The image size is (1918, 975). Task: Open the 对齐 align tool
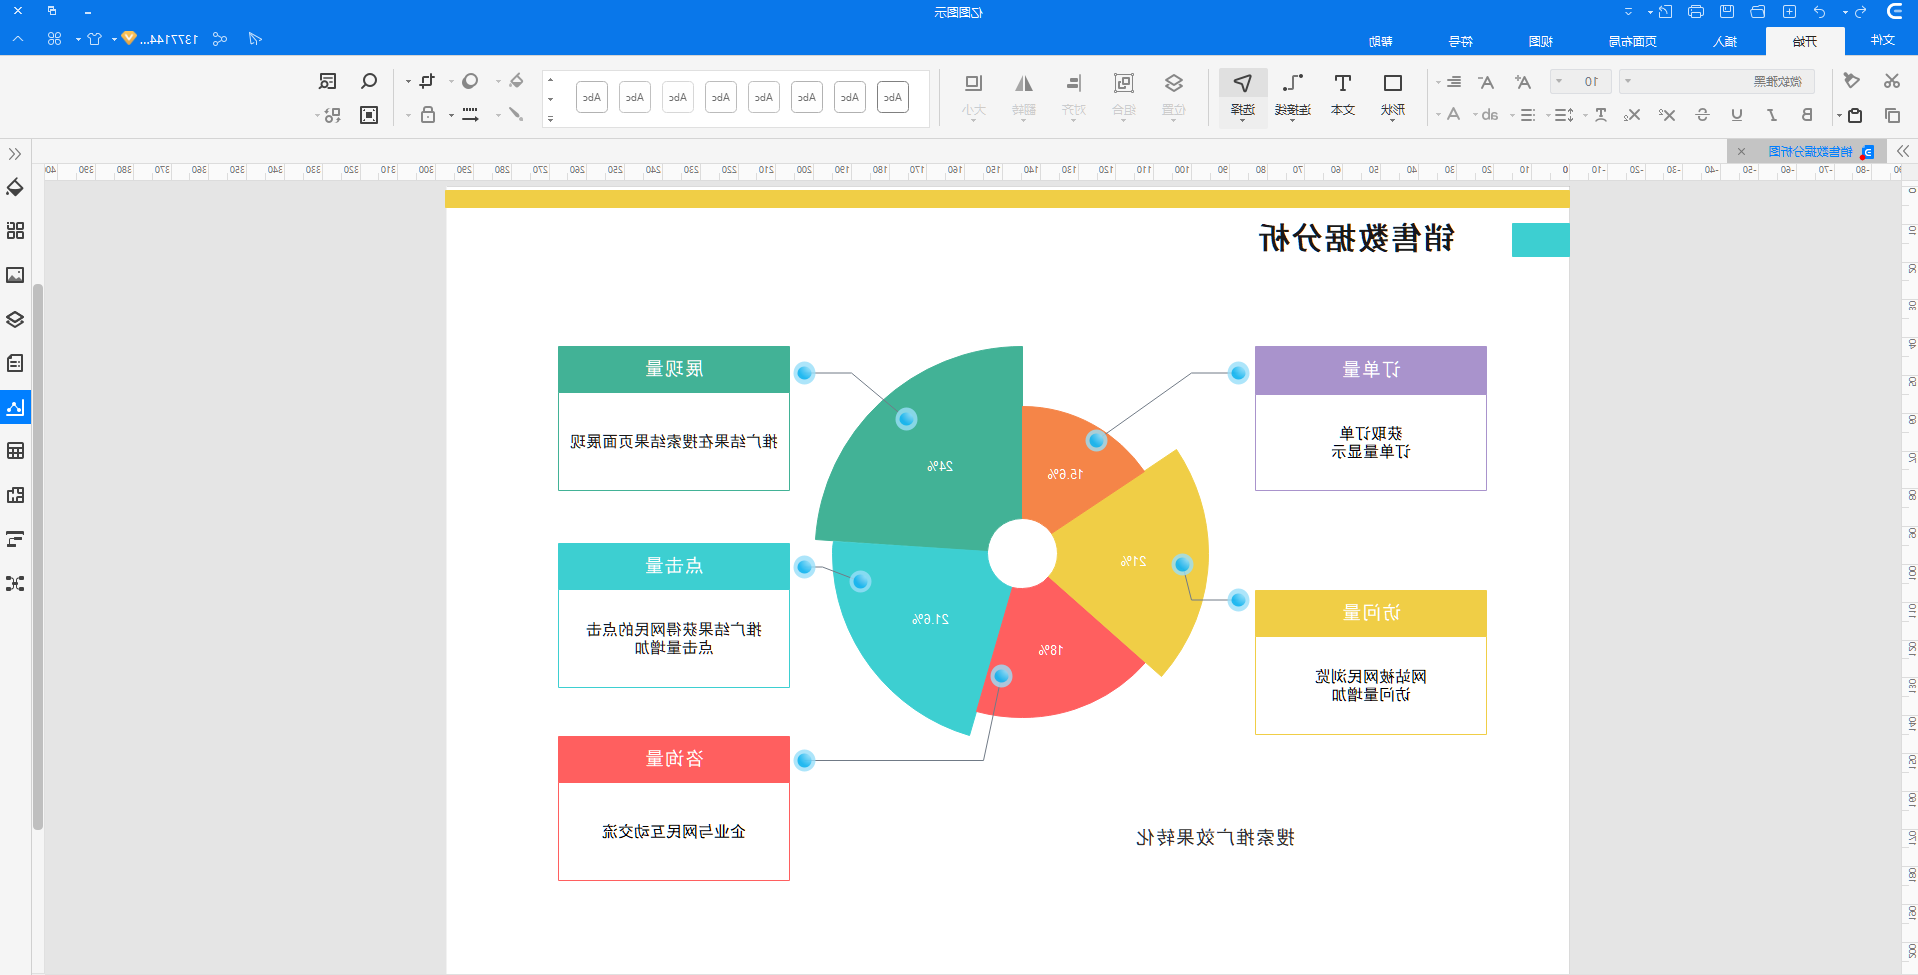coord(1074,96)
